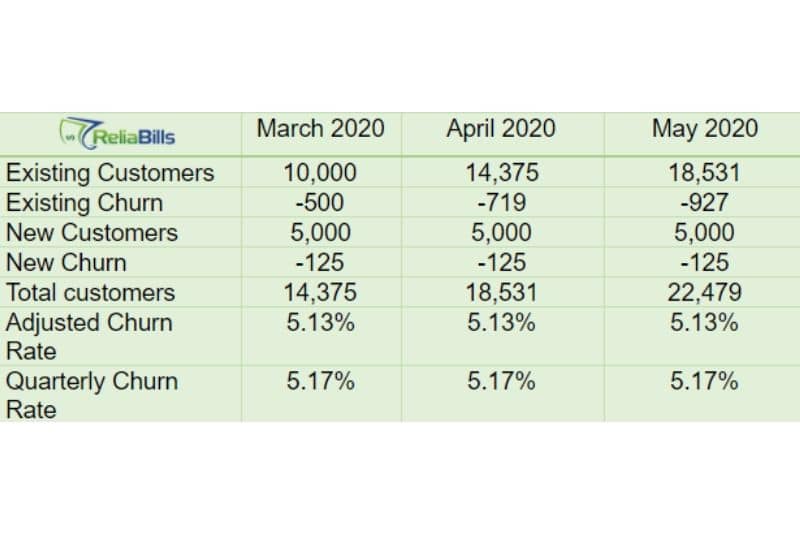Click the ReliaBills logo
800x533 pixels.
point(117,134)
